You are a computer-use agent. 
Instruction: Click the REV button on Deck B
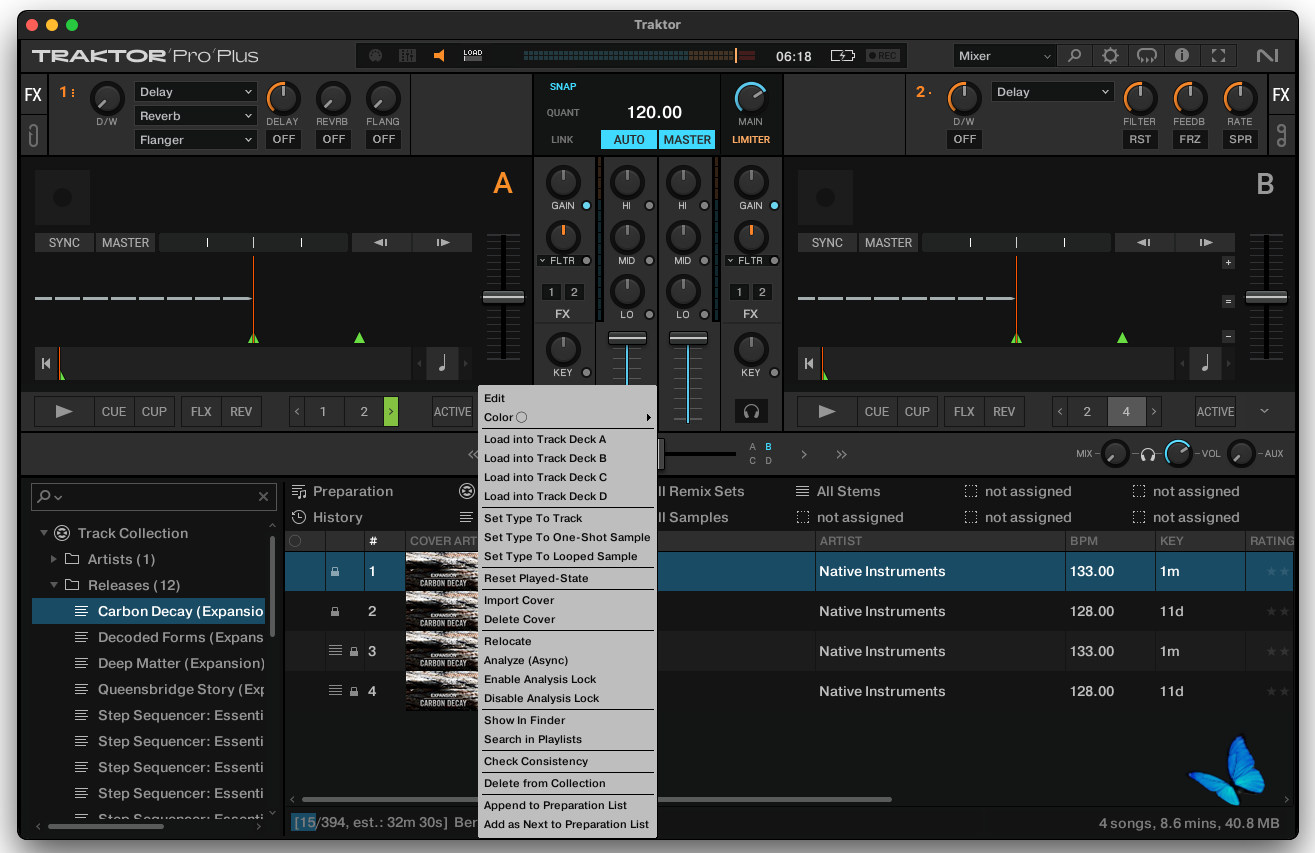click(1004, 411)
